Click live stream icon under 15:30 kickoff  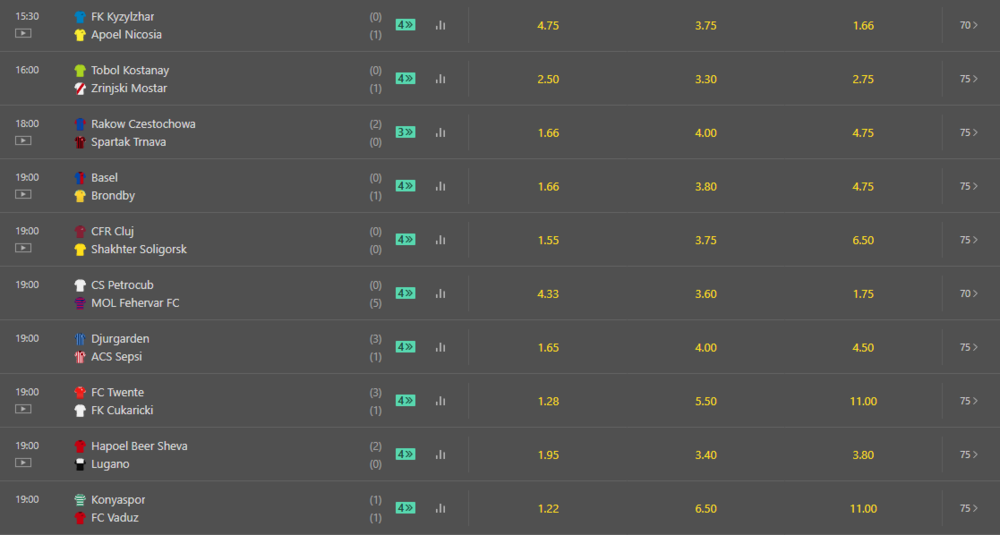pyautogui.click(x=23, y=33)
